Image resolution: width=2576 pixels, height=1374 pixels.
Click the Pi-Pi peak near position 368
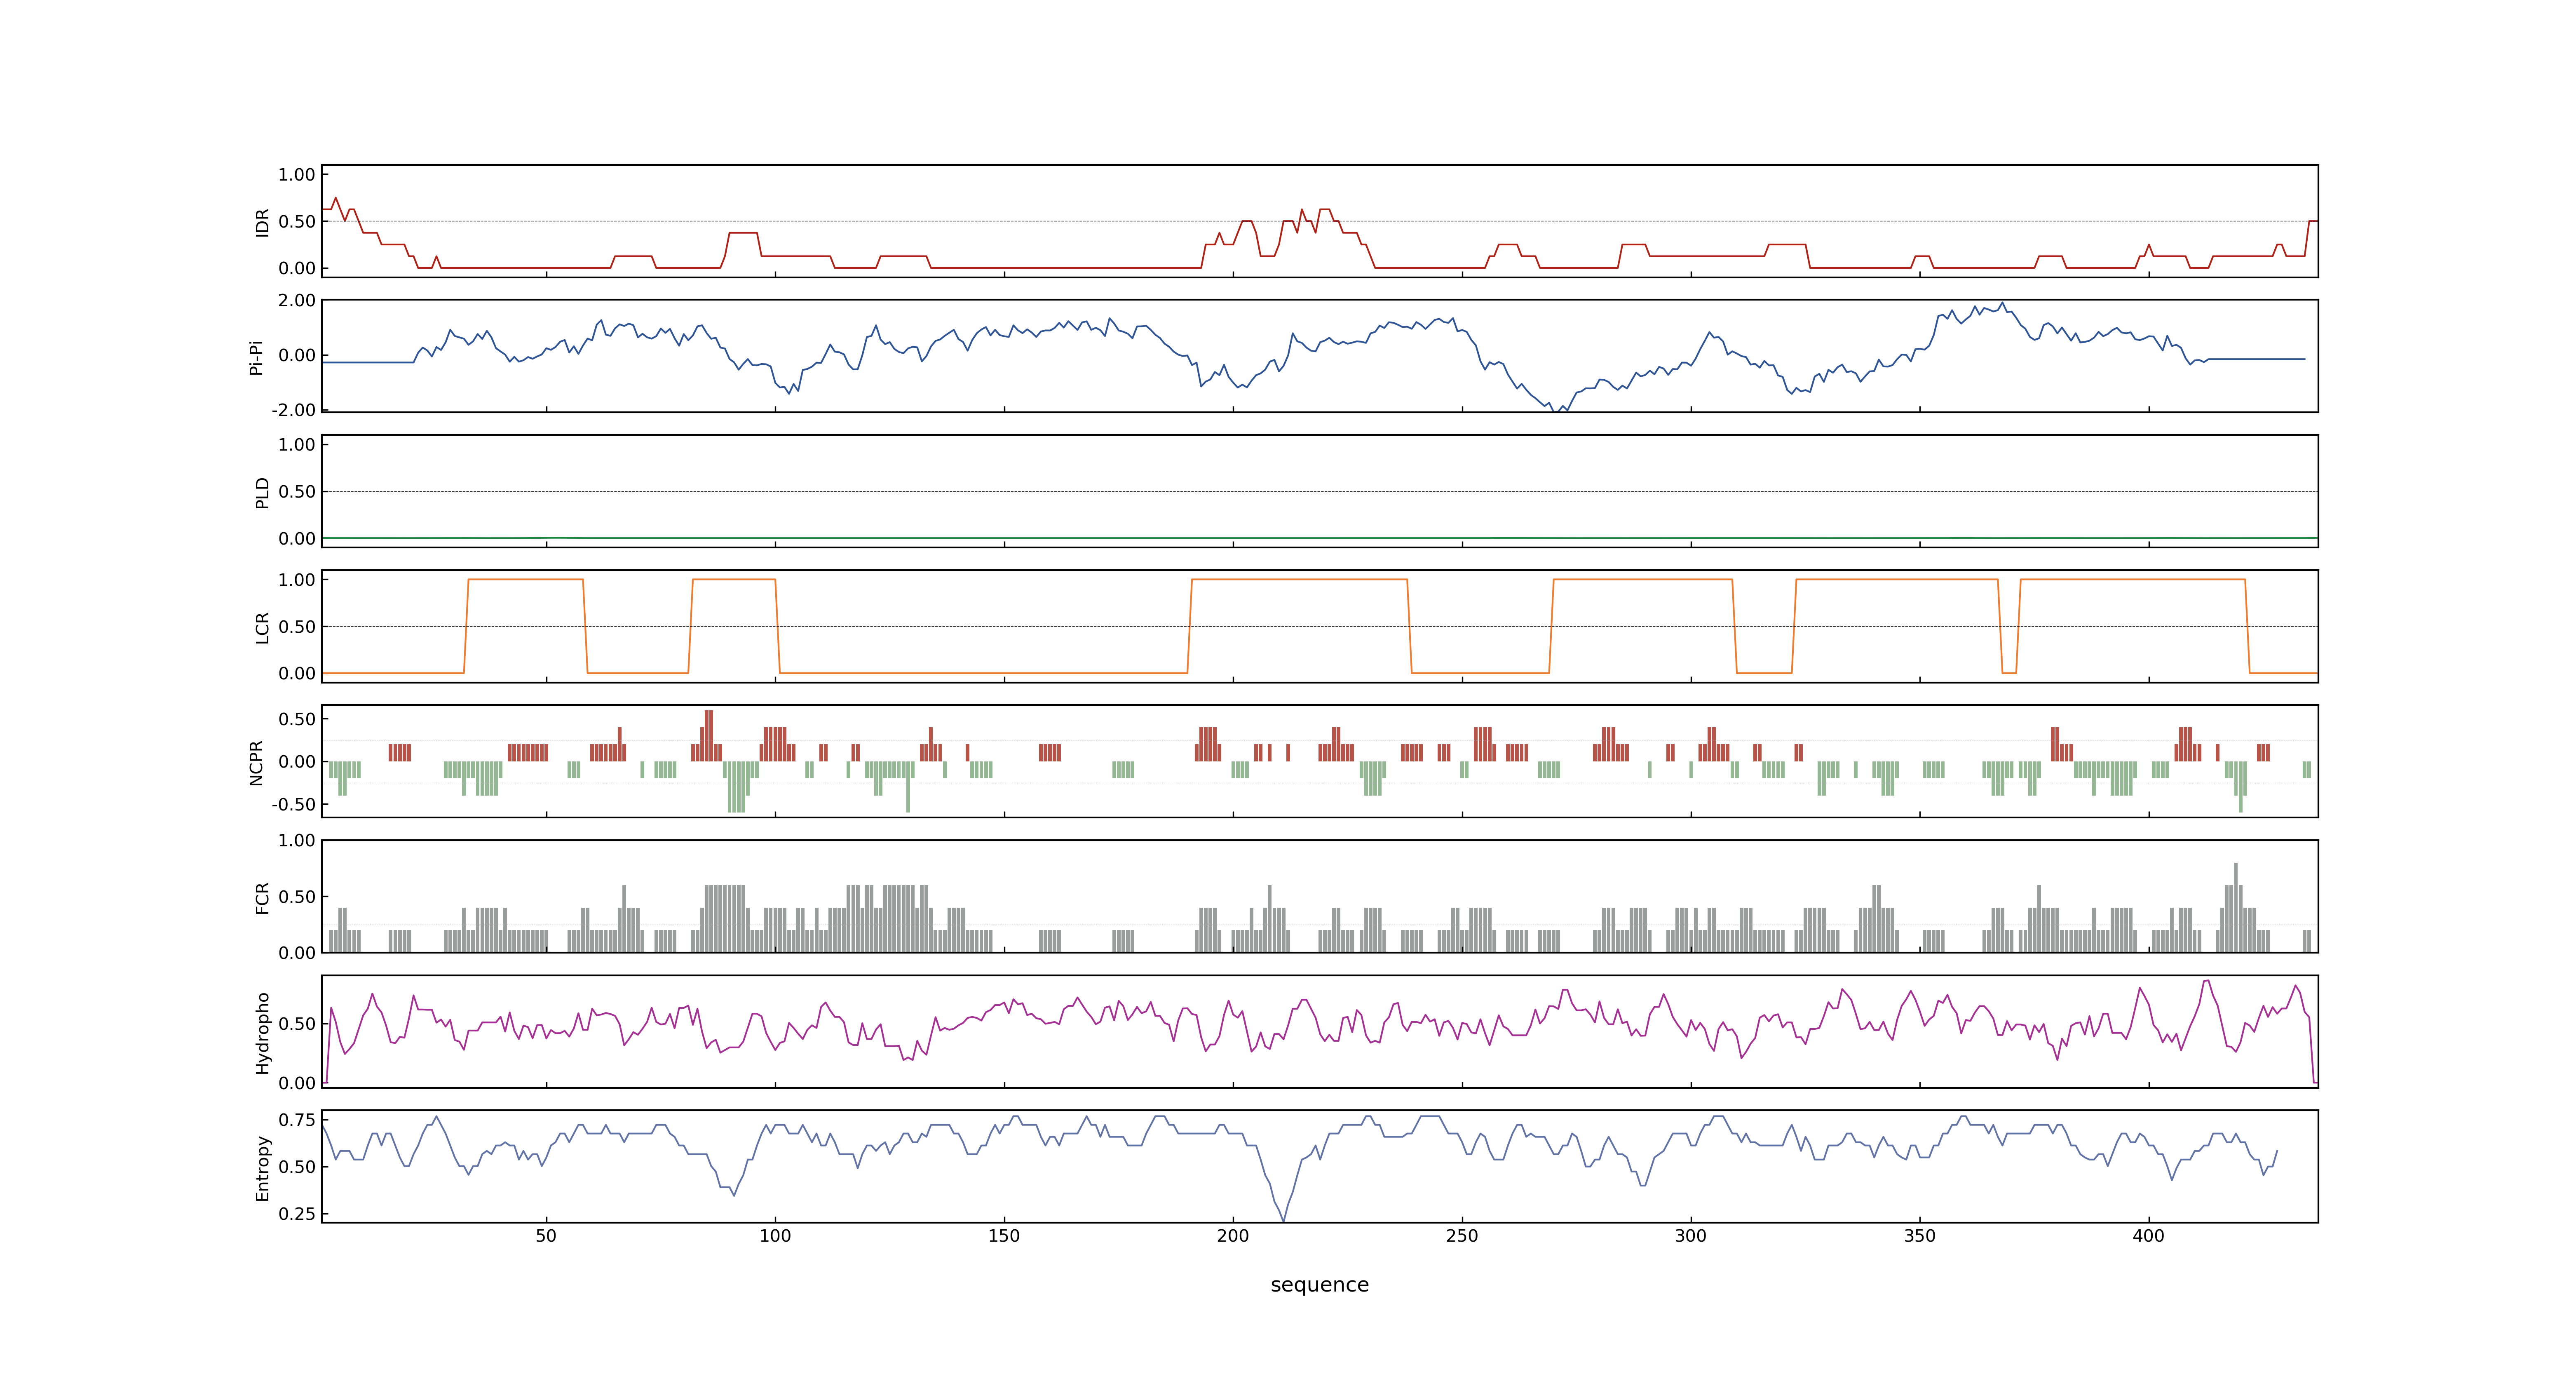tap(2002, 304)
